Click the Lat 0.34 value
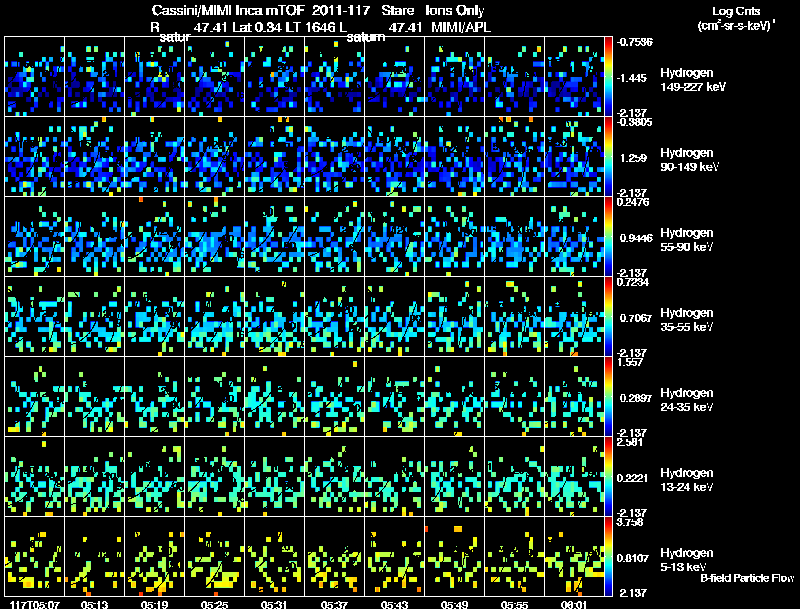This screenshot has height=609, width=800. point(258,27)
